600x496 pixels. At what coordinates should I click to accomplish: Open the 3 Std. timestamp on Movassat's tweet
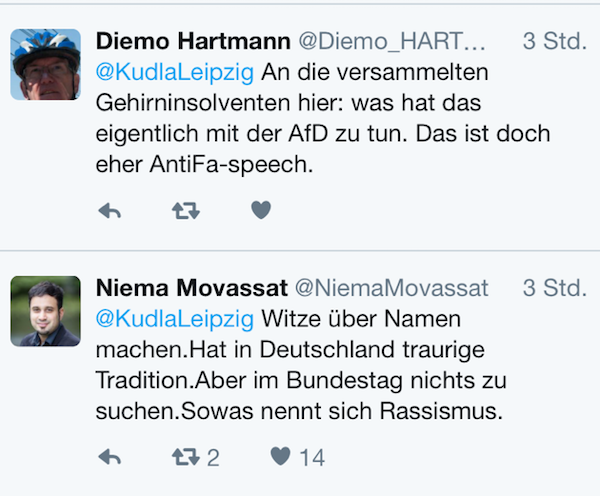click(554, 288)
